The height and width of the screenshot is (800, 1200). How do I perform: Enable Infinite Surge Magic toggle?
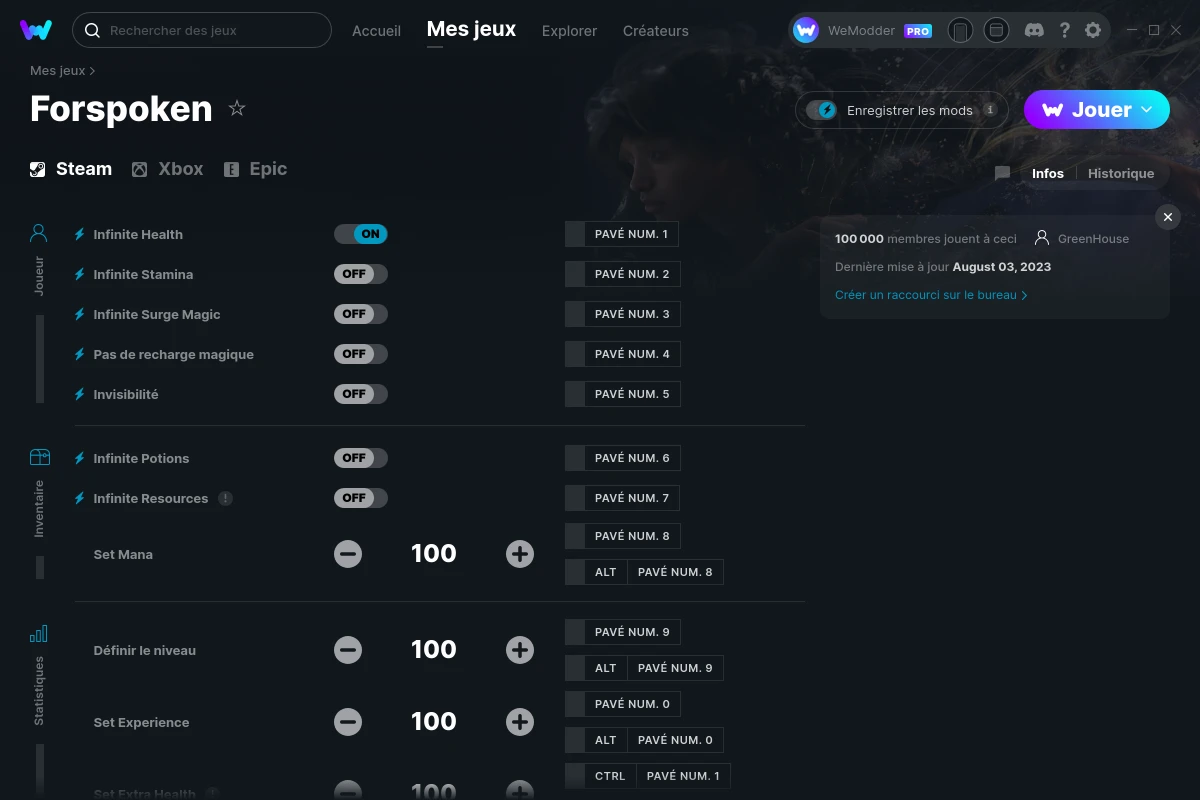(360, 314)
